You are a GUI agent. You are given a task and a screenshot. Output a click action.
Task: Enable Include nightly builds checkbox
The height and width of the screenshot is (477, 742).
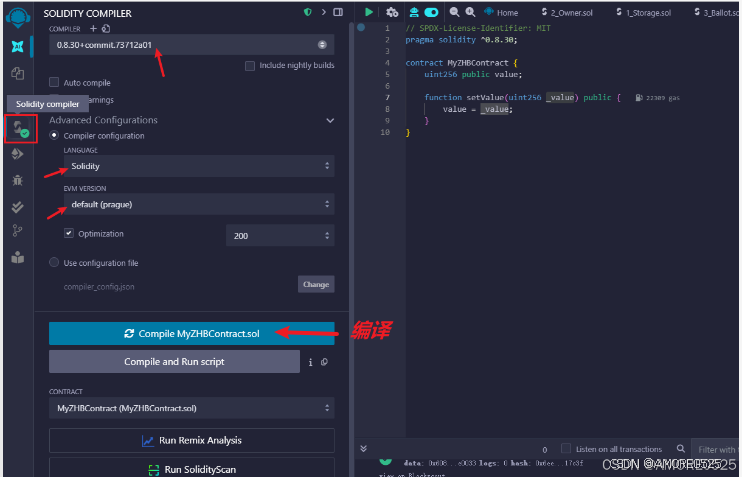[250, 66]
